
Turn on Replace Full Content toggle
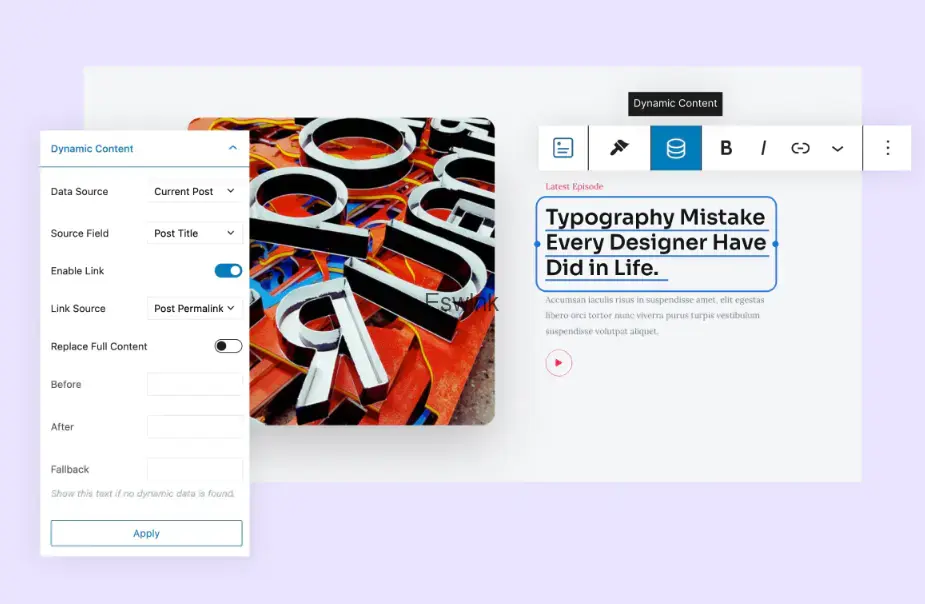[228, 346]
